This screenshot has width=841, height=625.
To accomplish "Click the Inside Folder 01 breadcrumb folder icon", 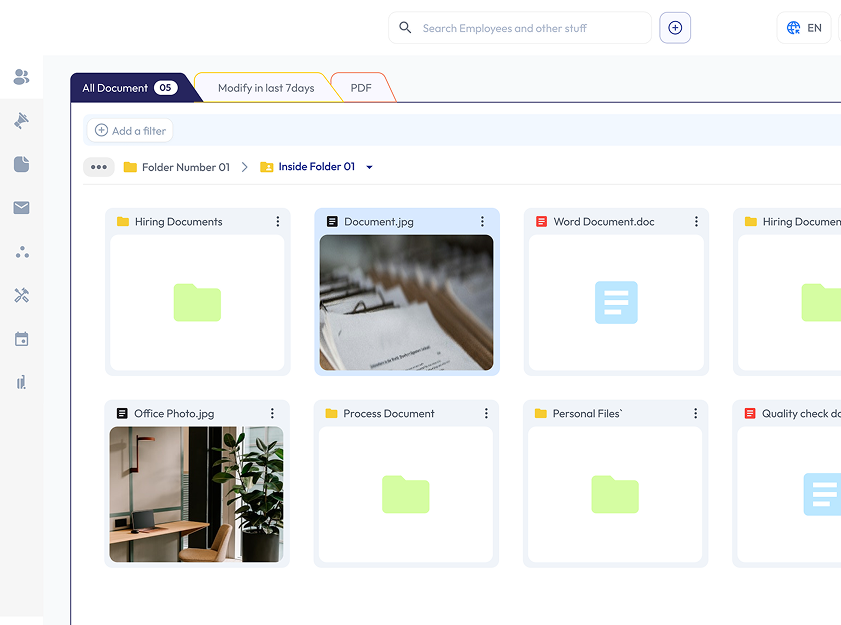I will click(x=267, y=167).
